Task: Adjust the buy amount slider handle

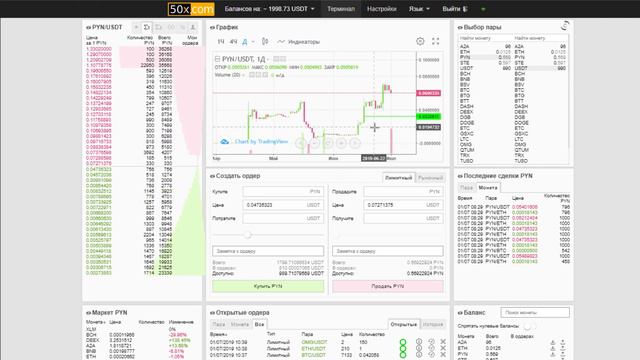Action: tap(247, 235)
